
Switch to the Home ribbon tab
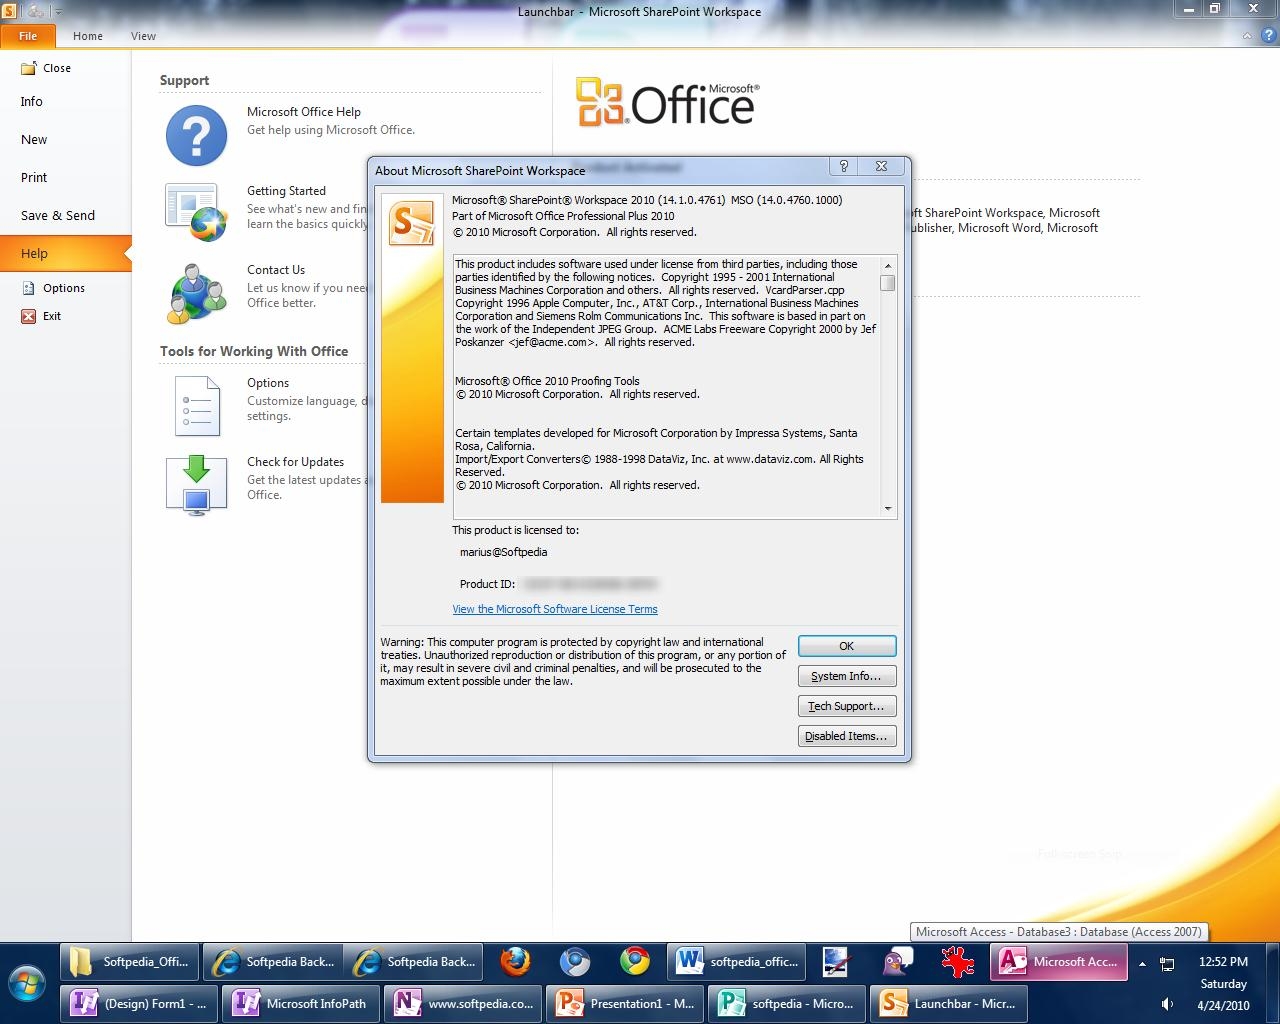[88, 36]
